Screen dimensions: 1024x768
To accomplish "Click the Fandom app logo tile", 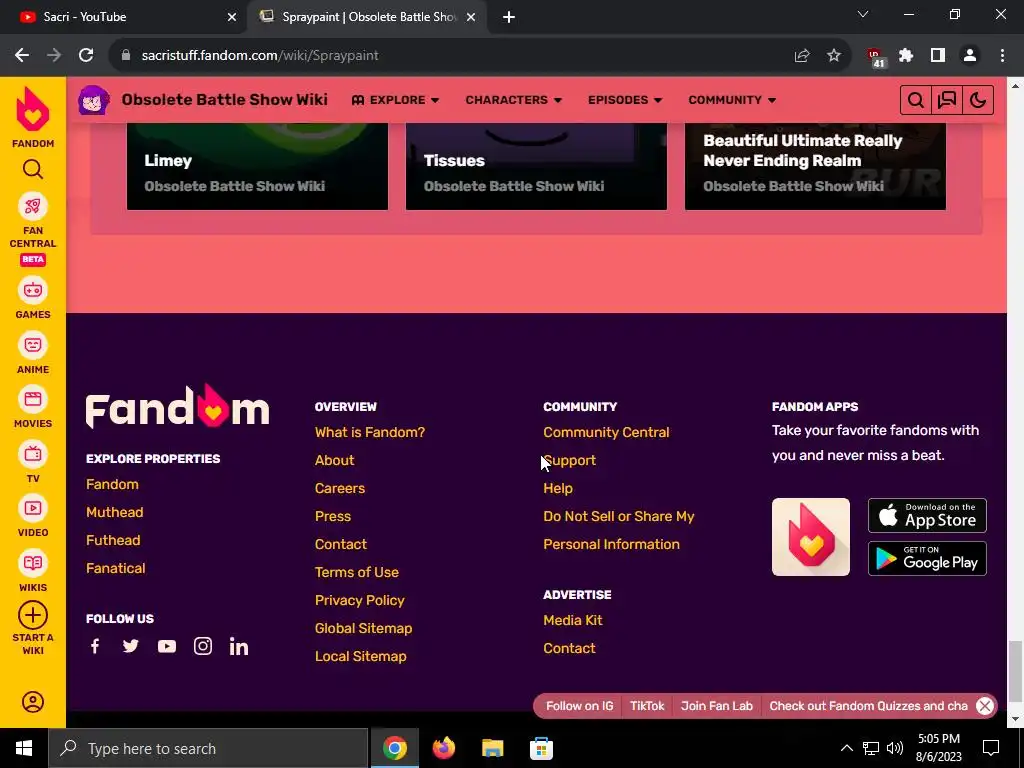I will [x=810, y=537].
